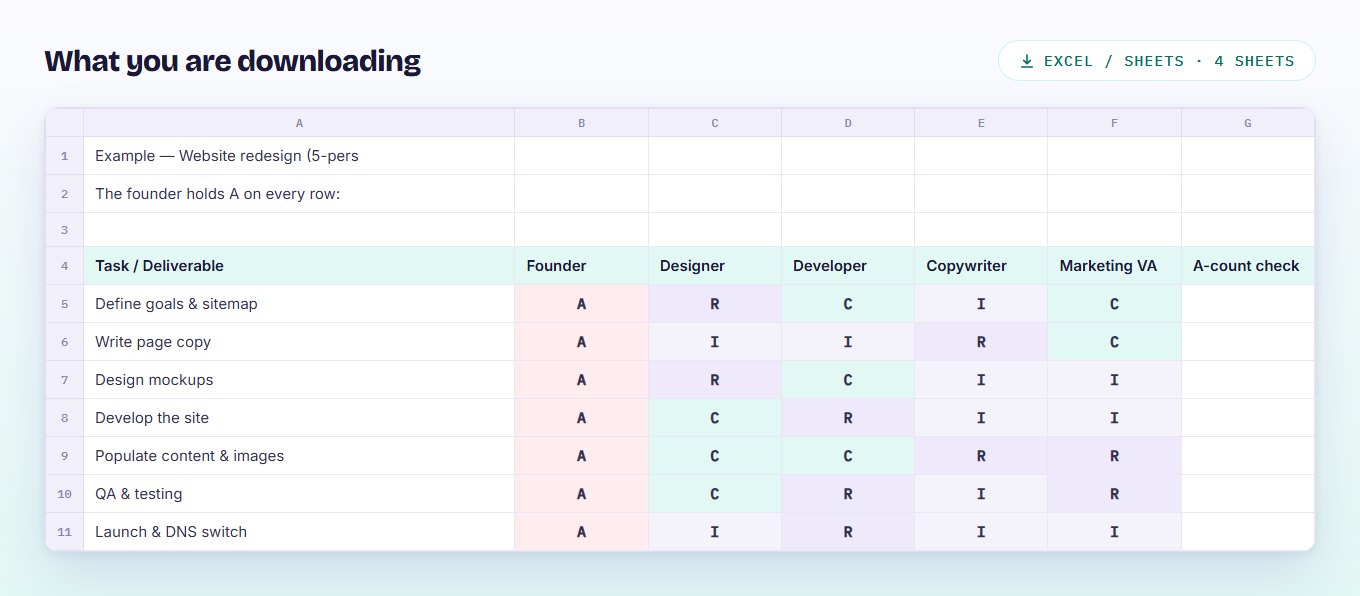Click the 'Developer' header cell
This screenshot has width=1360, height=596.
tap(848, 266)
